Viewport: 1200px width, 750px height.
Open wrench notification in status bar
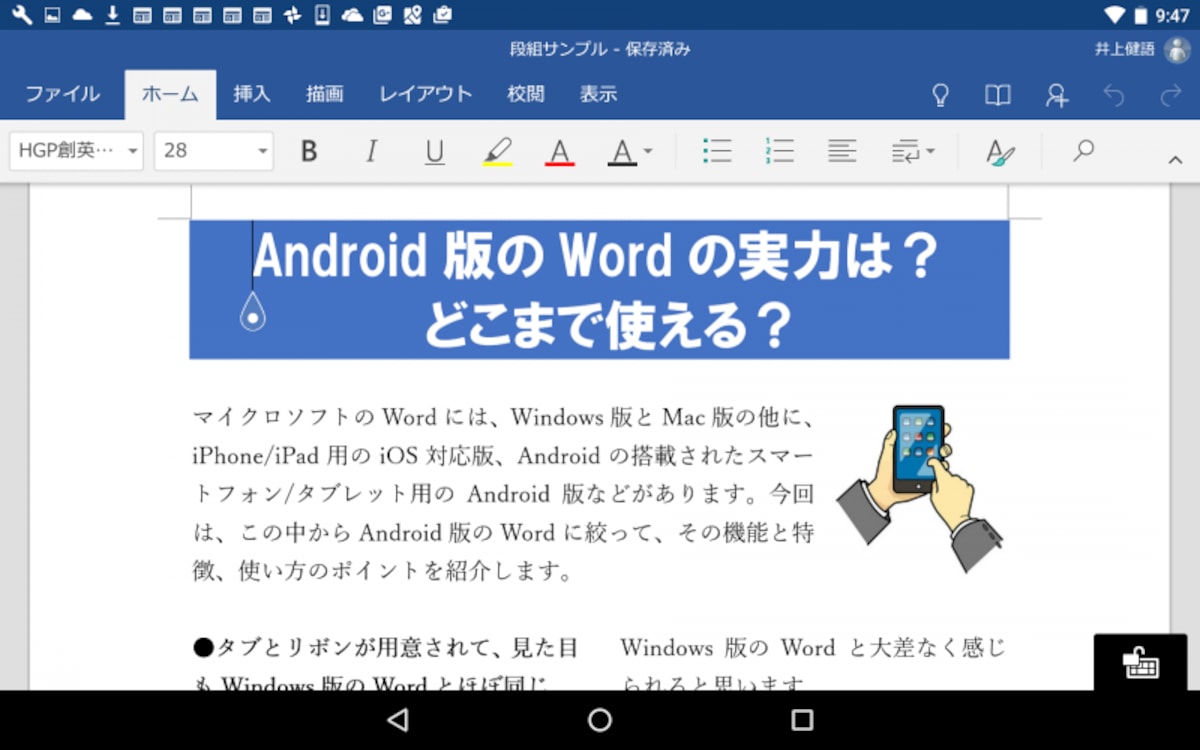coord(22,15)
